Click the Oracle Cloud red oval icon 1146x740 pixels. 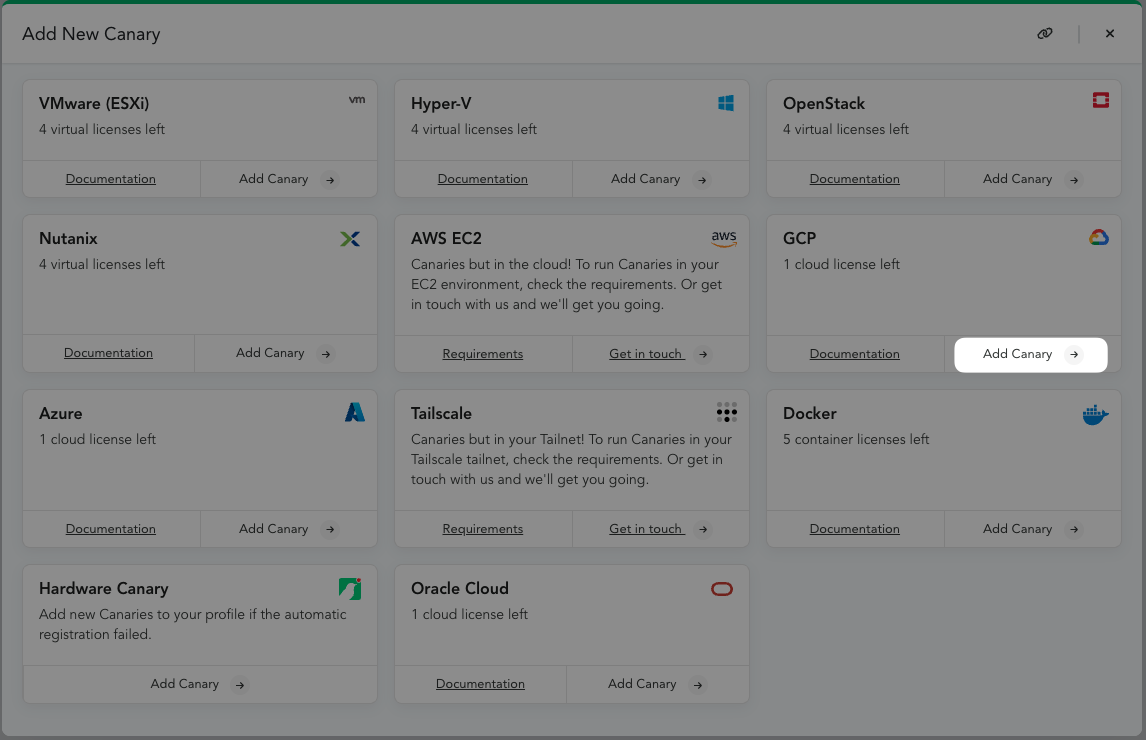click(722, 589)
